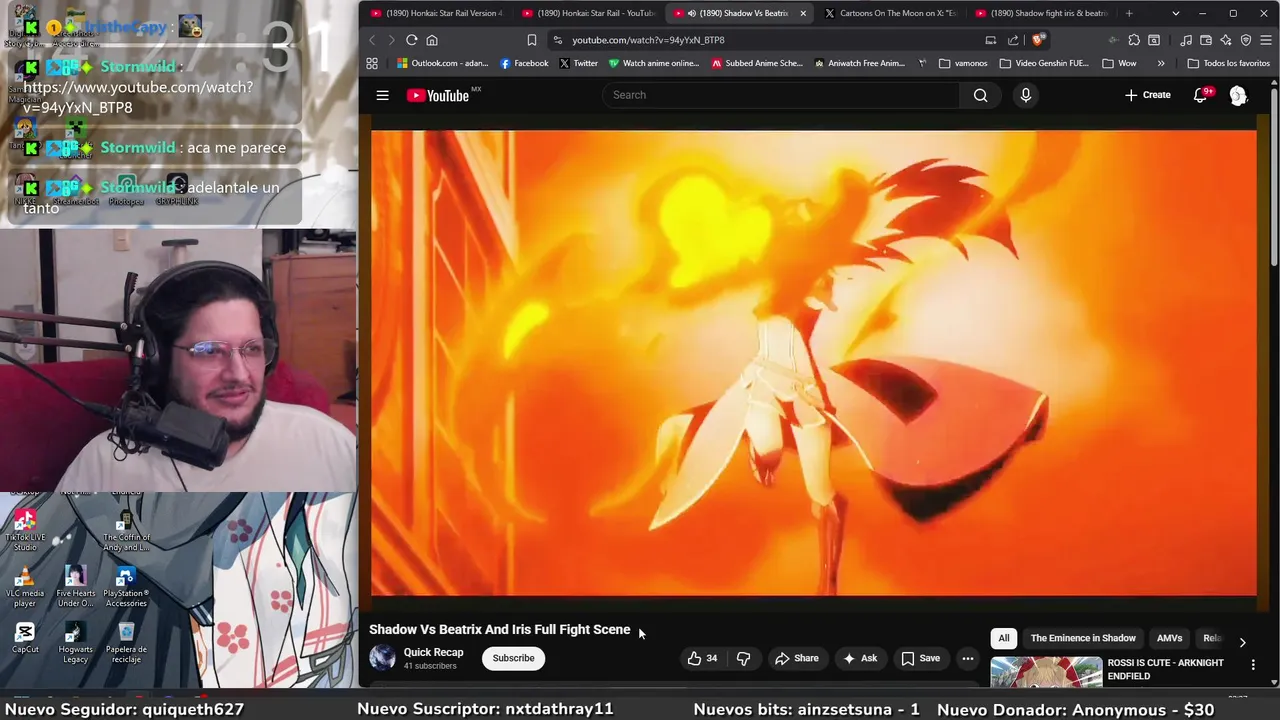This screenshot has width=1280, height=720.
Task: Select the All filter chip
Action: [1004, 638]
